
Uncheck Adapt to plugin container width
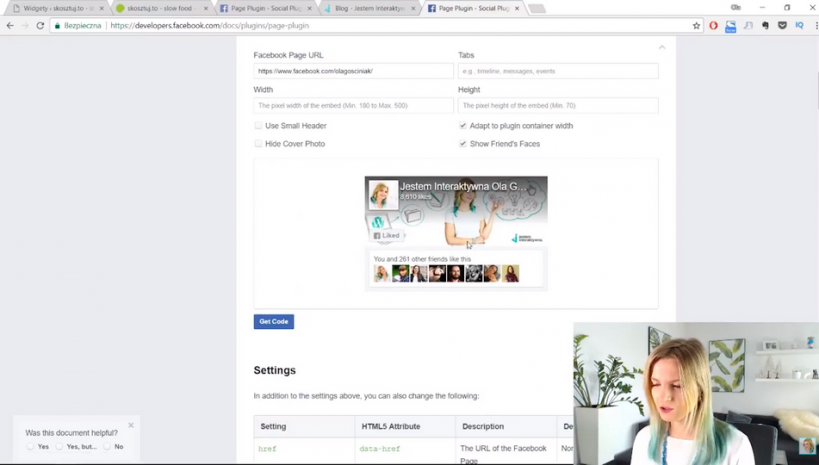coord(463,125)
